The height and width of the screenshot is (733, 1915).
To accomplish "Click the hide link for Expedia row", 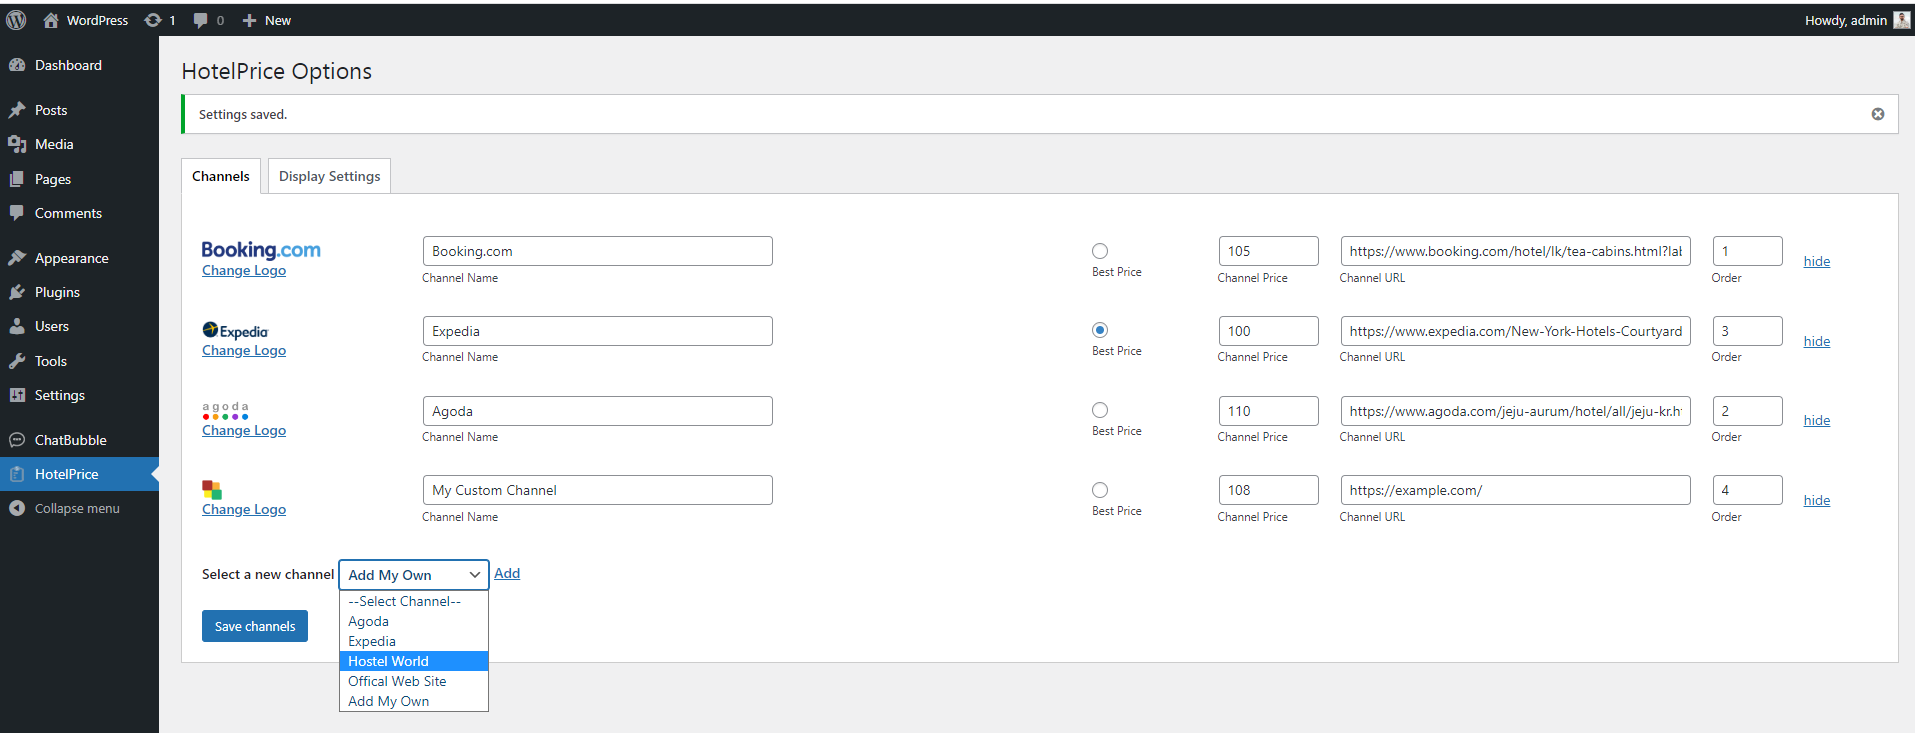I will click(x=1816, y=341).
